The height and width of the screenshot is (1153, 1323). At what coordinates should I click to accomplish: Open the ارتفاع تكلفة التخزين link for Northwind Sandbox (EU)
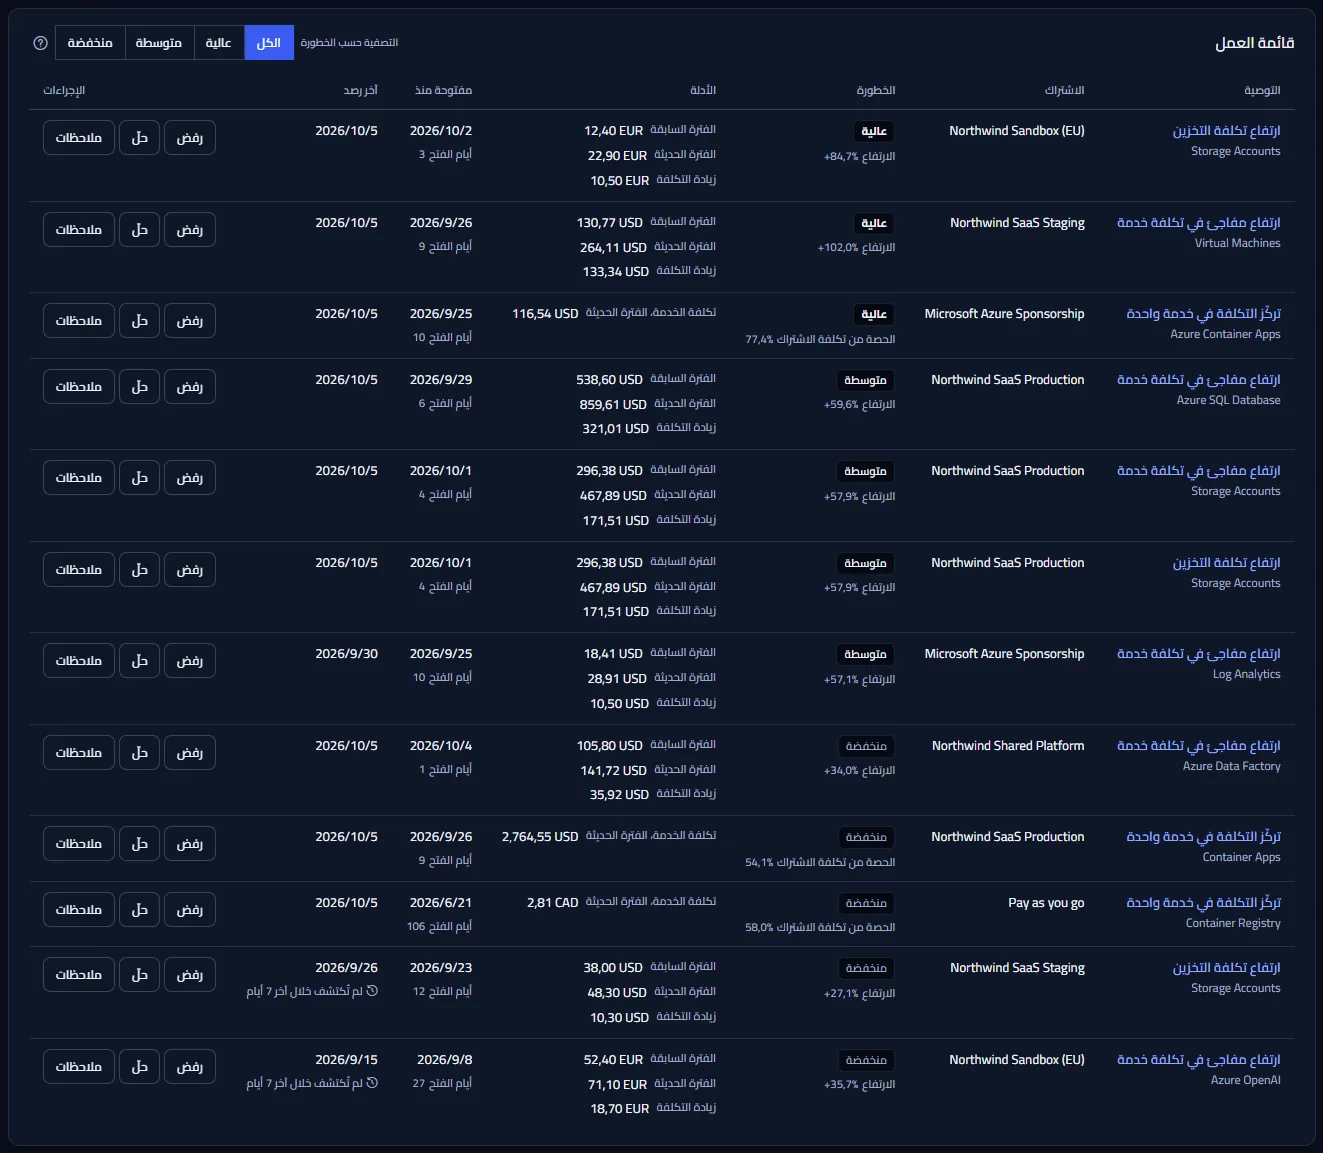[x=1226, y=131]
